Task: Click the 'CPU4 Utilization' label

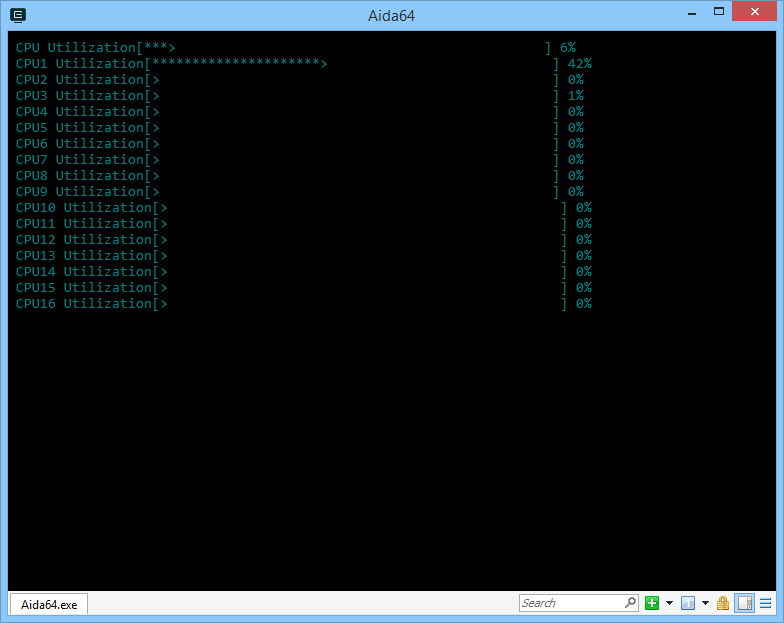Action: [x=80, y=112]
